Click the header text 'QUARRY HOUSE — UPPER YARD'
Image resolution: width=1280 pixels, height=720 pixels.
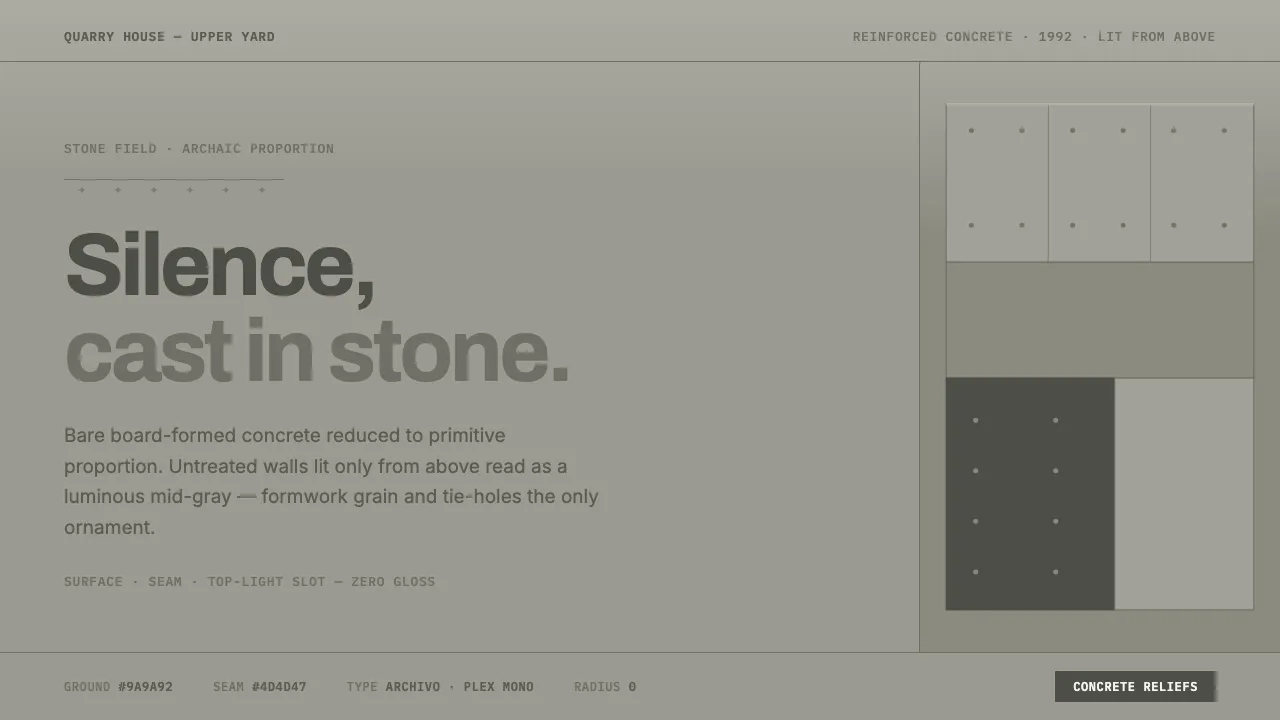pyautogui.click(x=169, y=37)
